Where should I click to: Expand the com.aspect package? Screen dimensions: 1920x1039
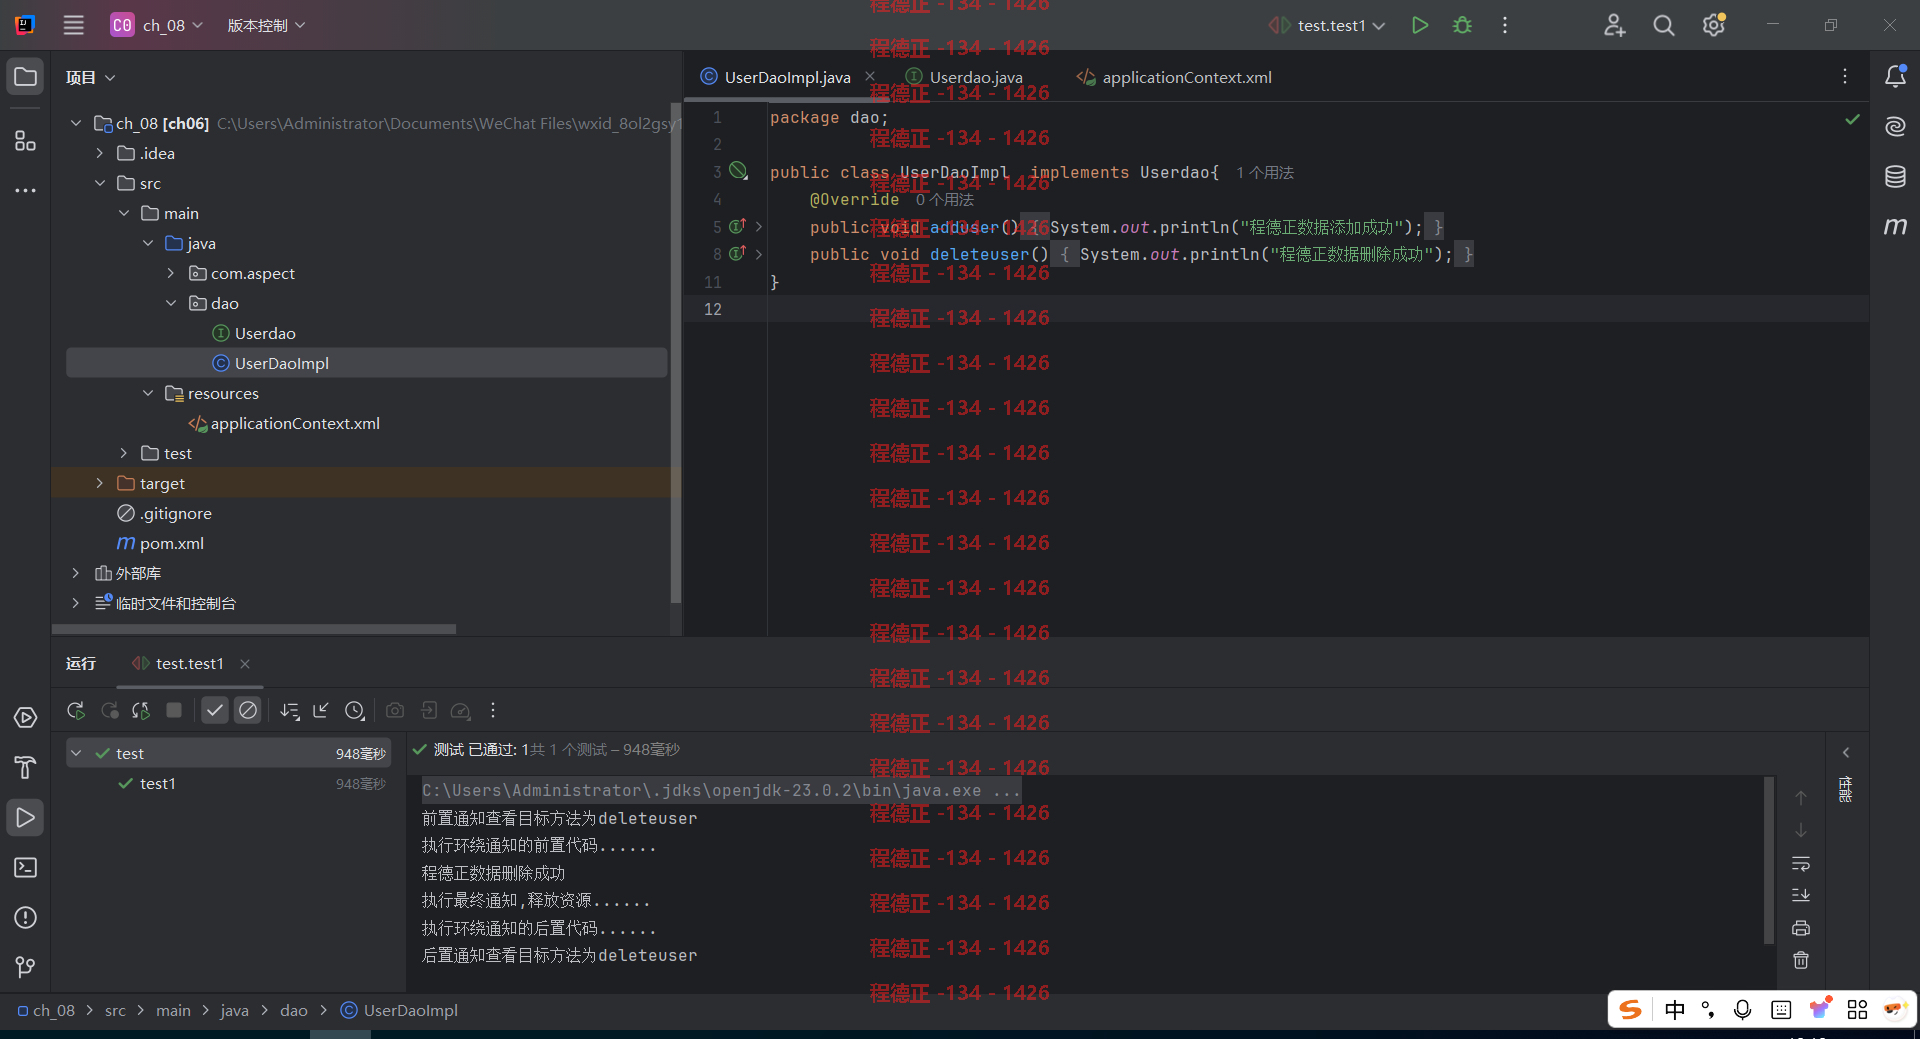[171, 273]
